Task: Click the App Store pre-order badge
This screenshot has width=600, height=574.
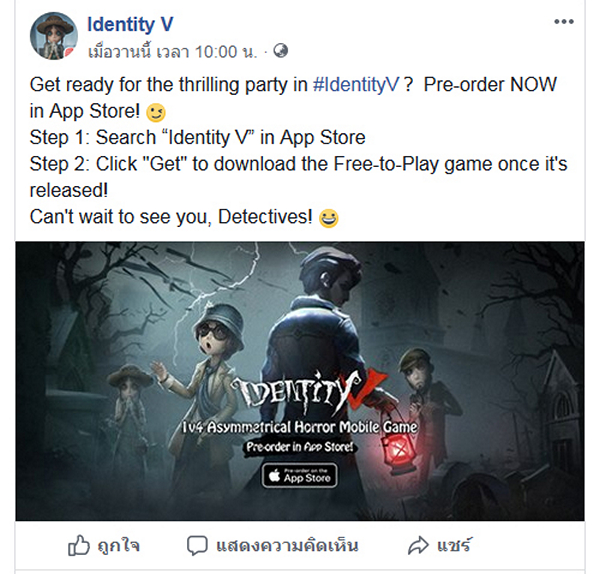Action: coord(300,475)
